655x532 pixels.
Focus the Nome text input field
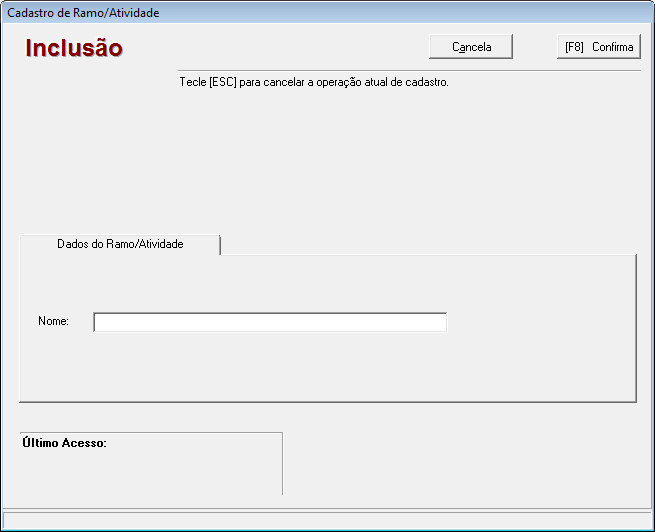(x=269, y=322)
